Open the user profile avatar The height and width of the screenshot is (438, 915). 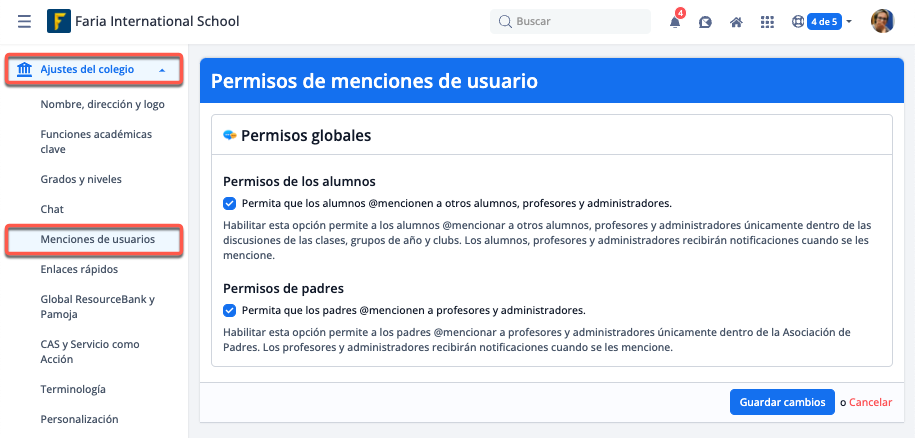tap(882, 21)
